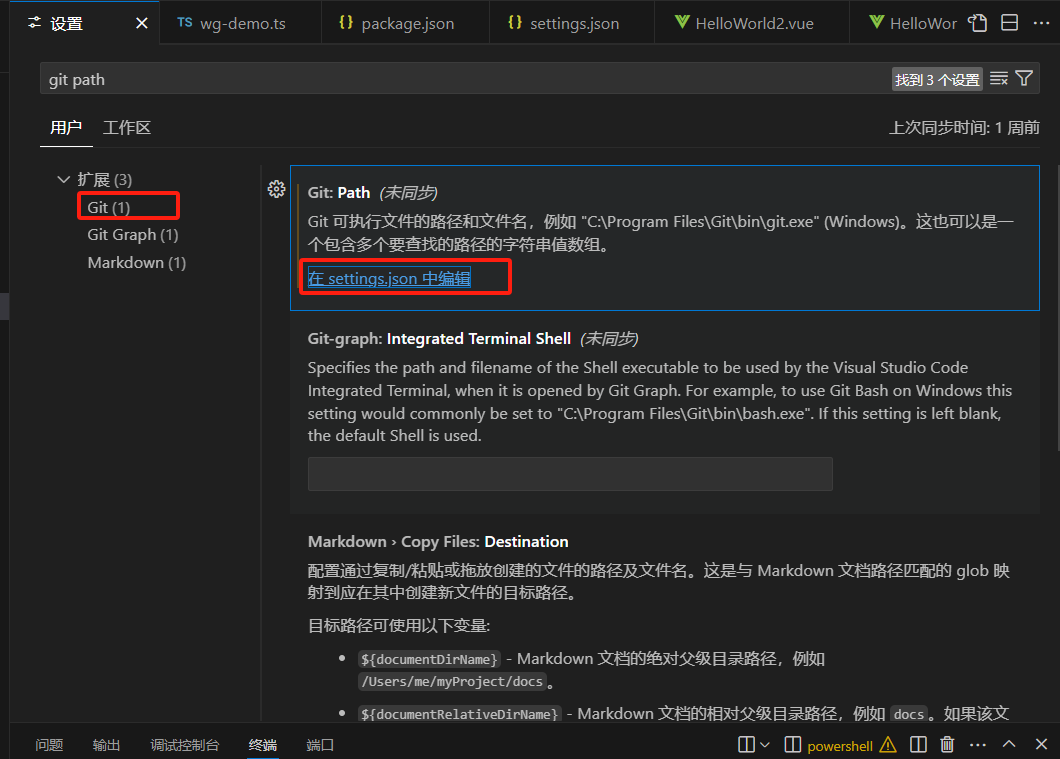Kill the terminal with the trash icon
This screenshot has width=1060, height=759.
pos(947,744)
